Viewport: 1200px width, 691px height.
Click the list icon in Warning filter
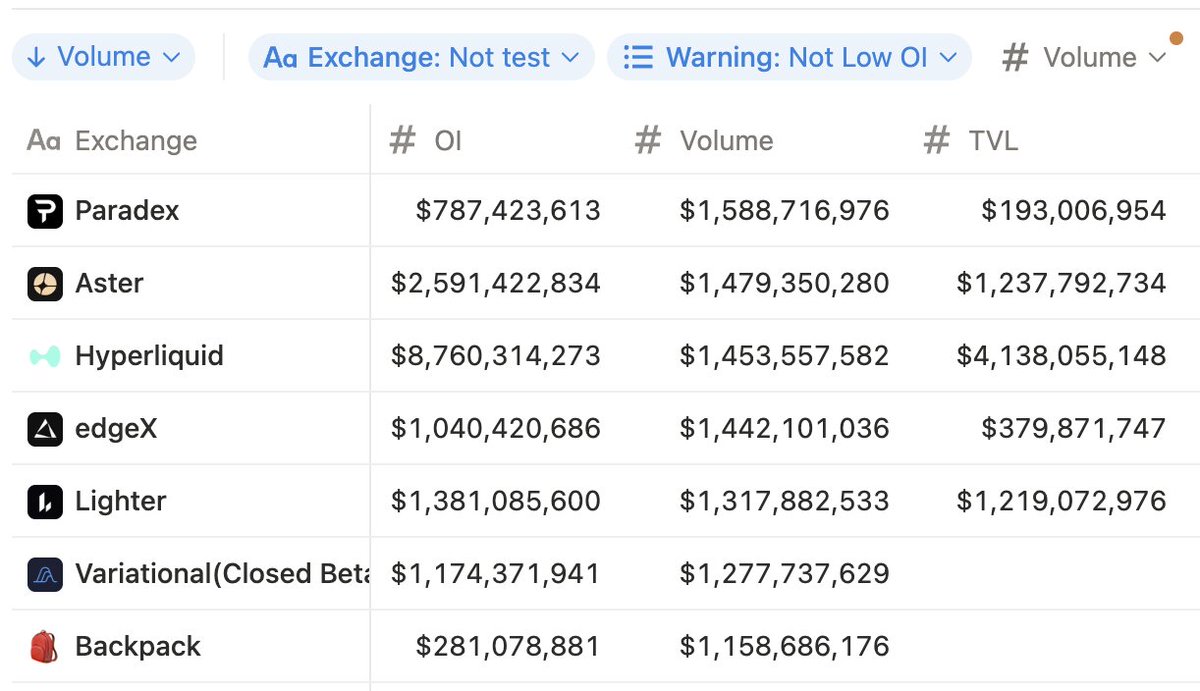coord(638,58)
